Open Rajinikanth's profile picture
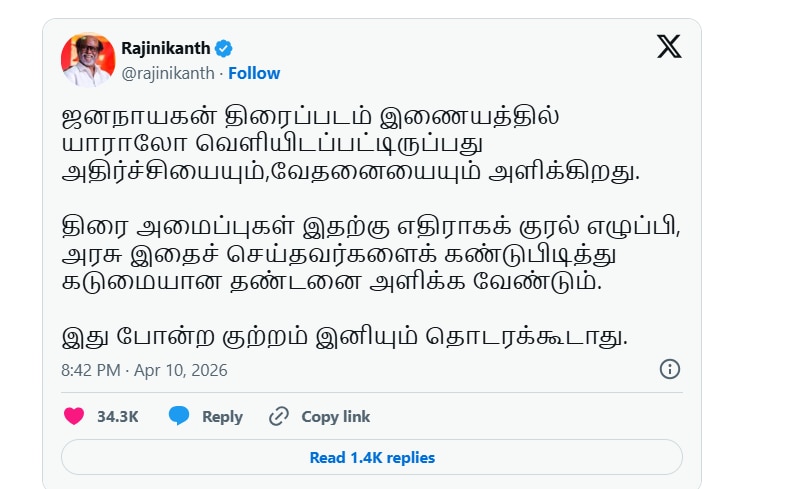The height and width of the screenshot is (489, 796). click(88, 60)
